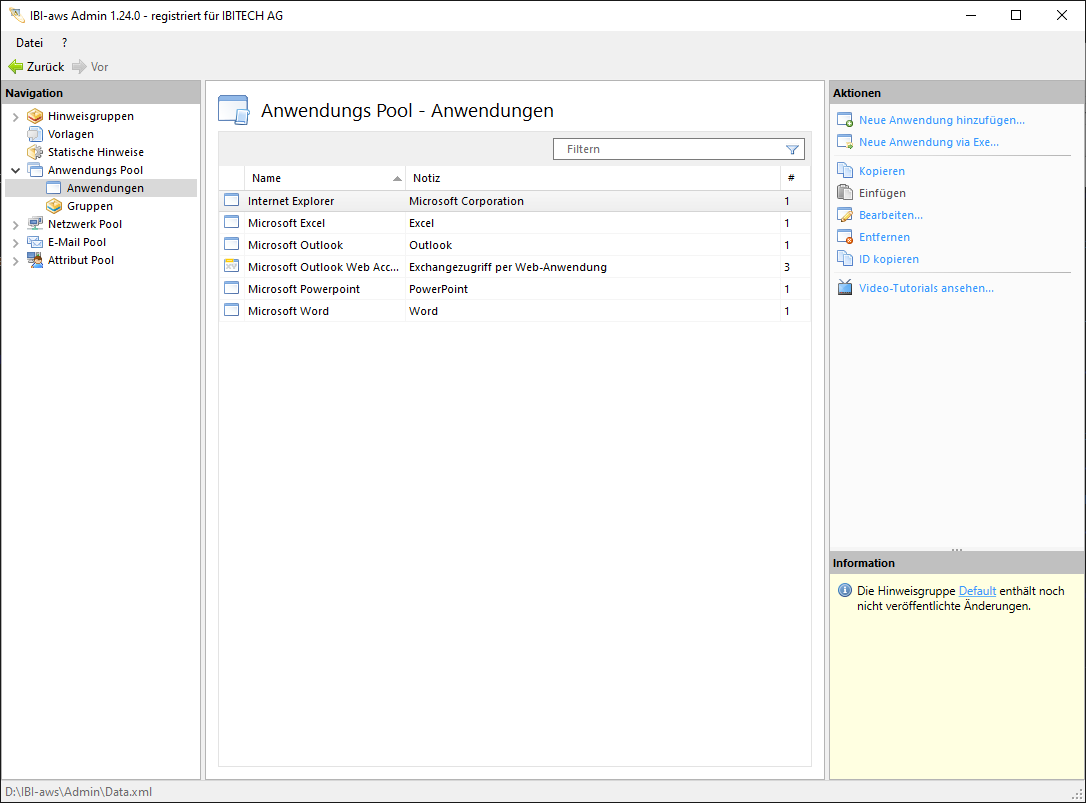Click the Microsoft Outlook Web Access row icon
Viewport: 1086px width, 803px height.
231,267
